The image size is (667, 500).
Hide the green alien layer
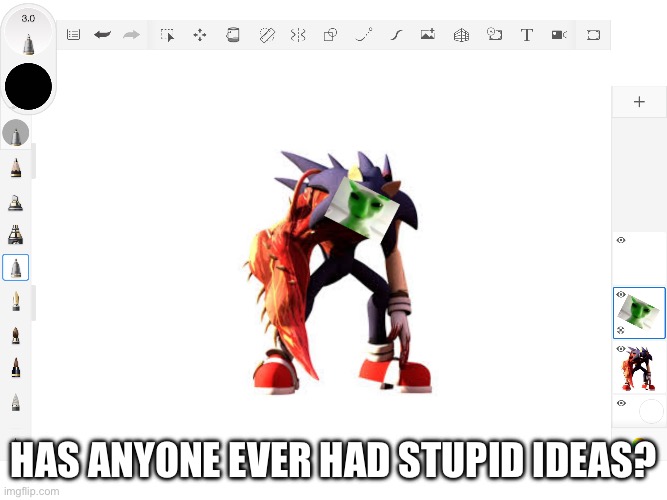(x=621, y=294)
